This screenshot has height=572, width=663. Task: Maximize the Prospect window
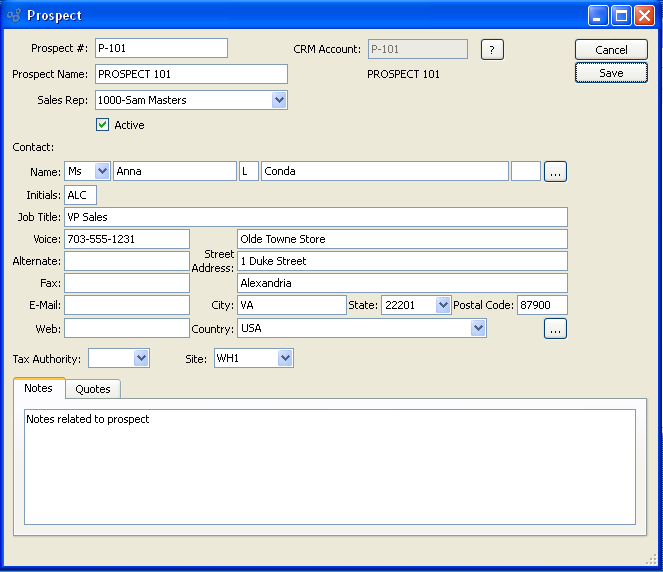pos(620,16)
